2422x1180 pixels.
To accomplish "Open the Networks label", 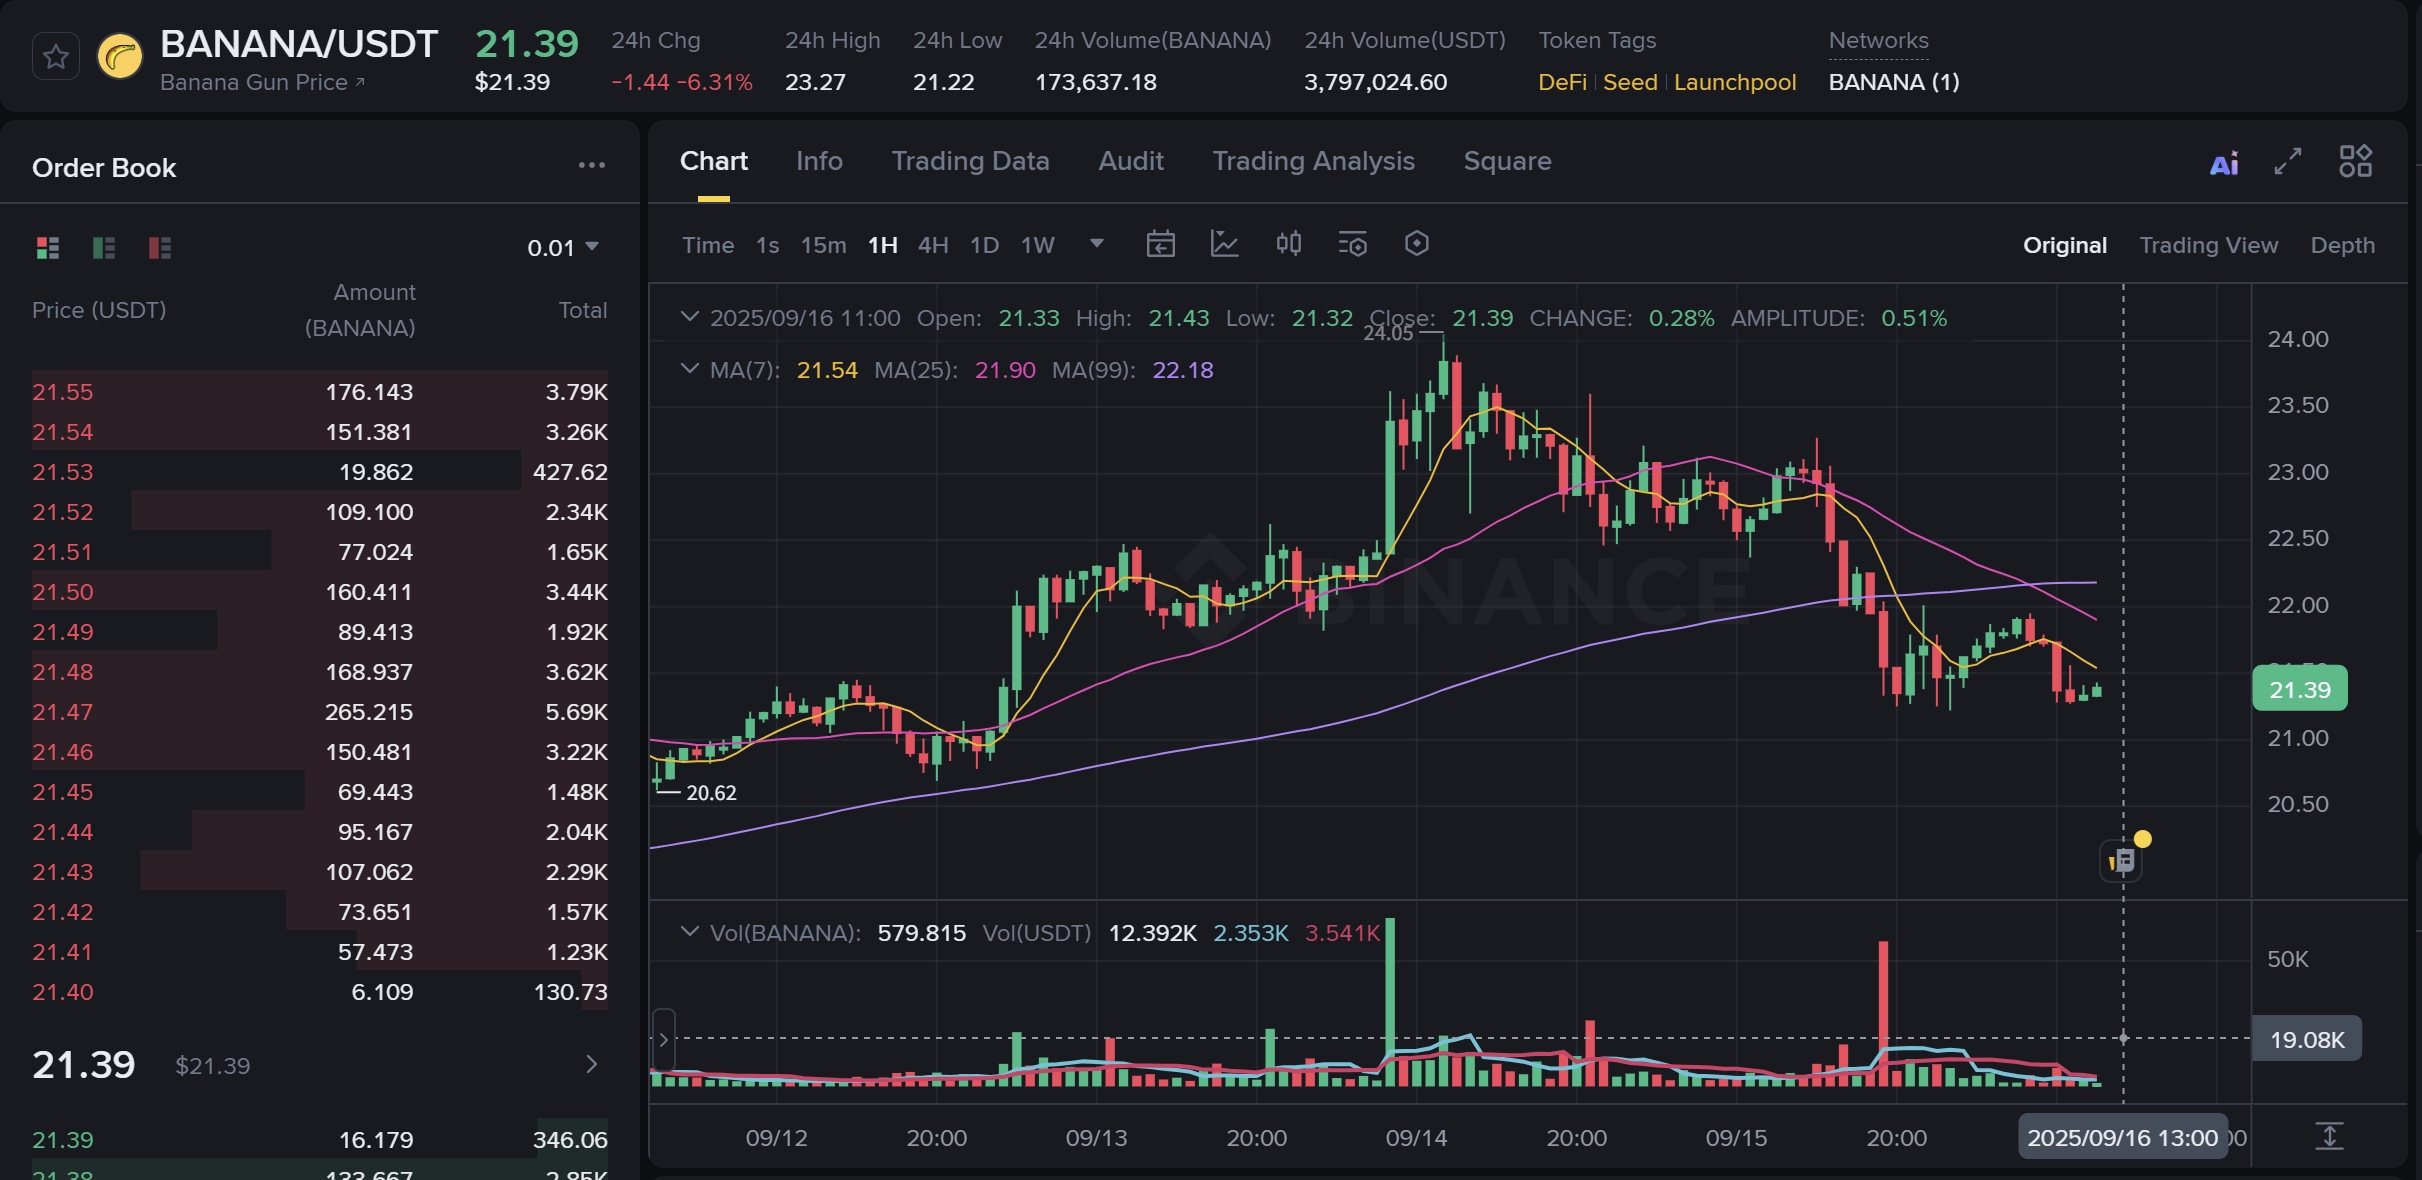I will [x=1878, y=41].
